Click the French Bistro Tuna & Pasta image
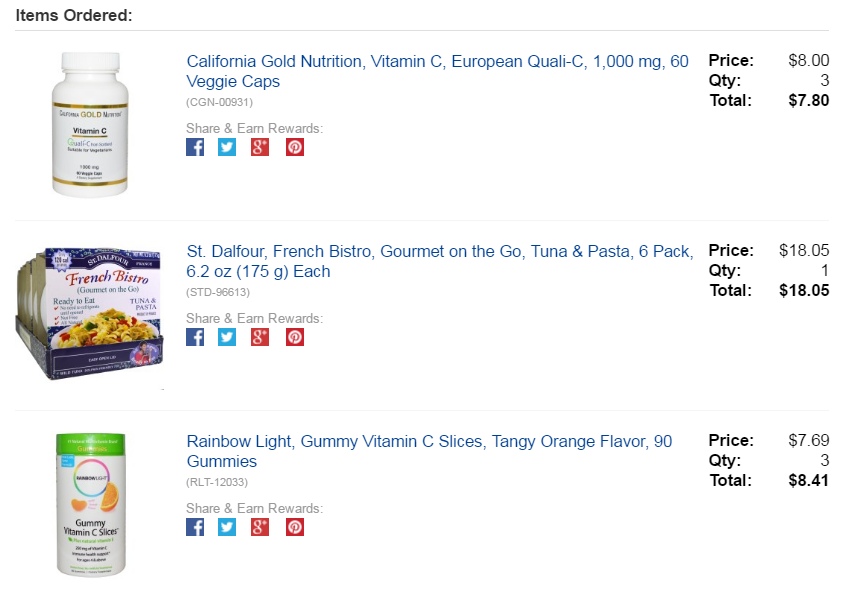Viewport: 861px width, 595px height. (x=90, y=314)
